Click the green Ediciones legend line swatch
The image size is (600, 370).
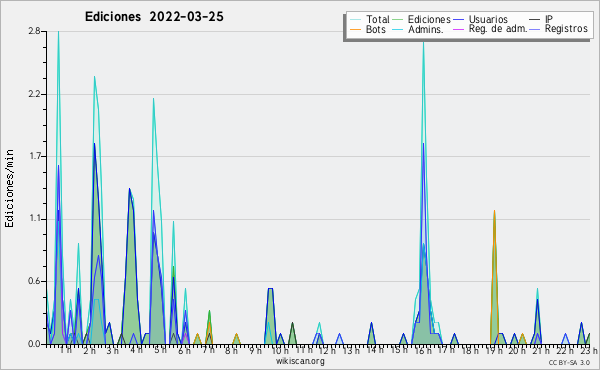[398, 20]
